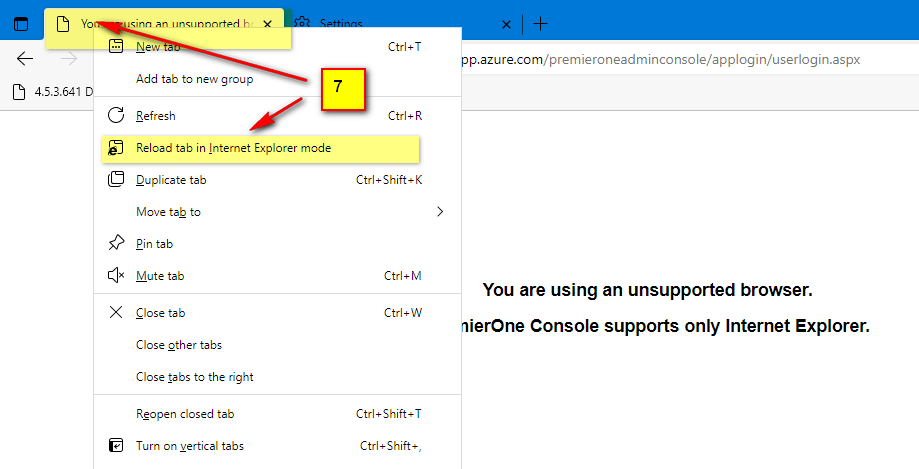The image size is (919, 469).
Task: Select Close tabs to the right
Action: (x=278, y=377)
